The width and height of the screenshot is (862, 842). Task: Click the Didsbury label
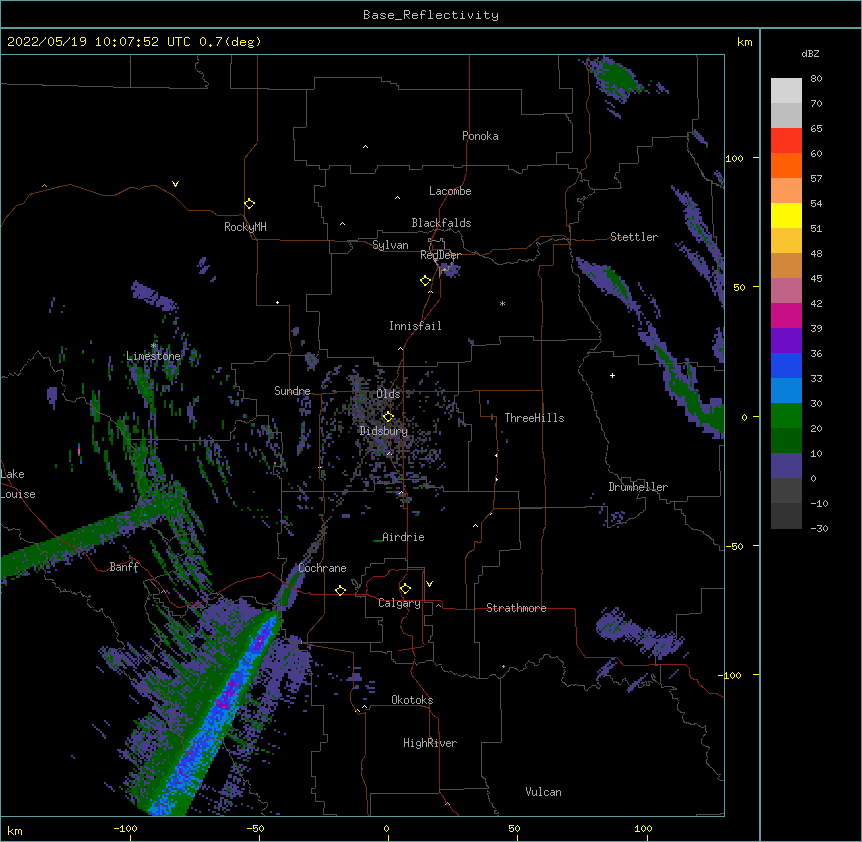[384, 431]
